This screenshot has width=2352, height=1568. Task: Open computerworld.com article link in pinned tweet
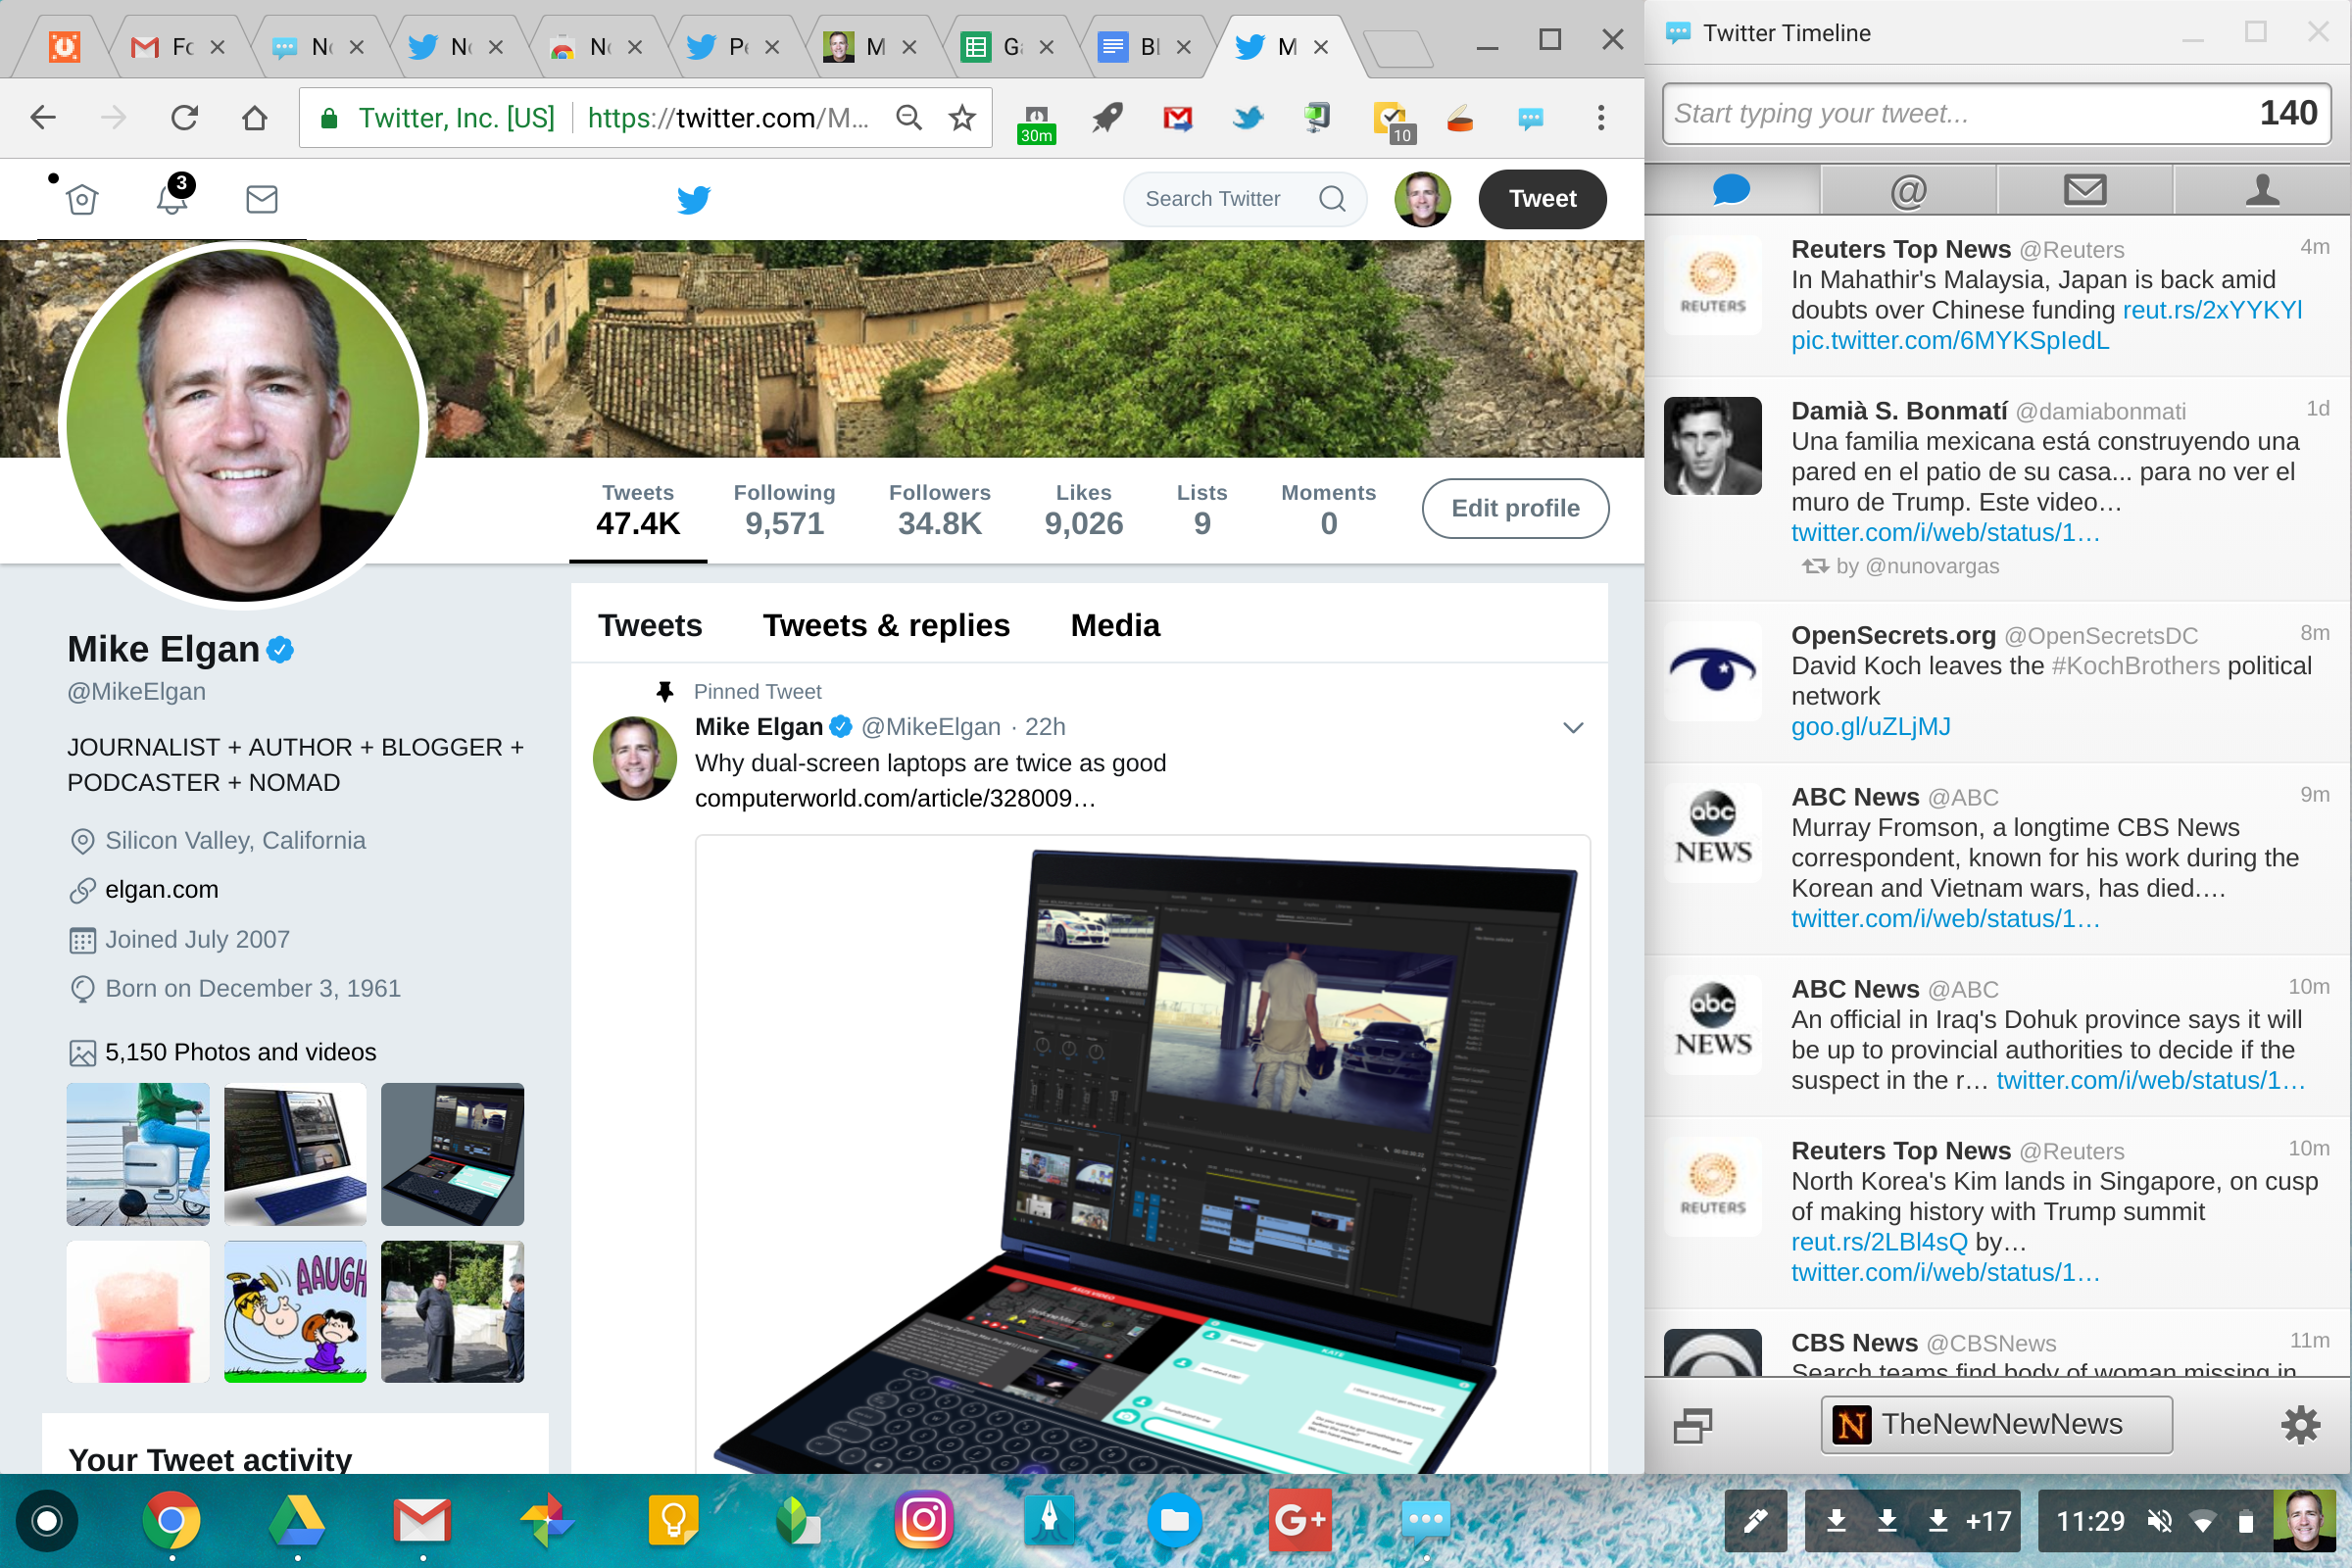pos(895,798)
